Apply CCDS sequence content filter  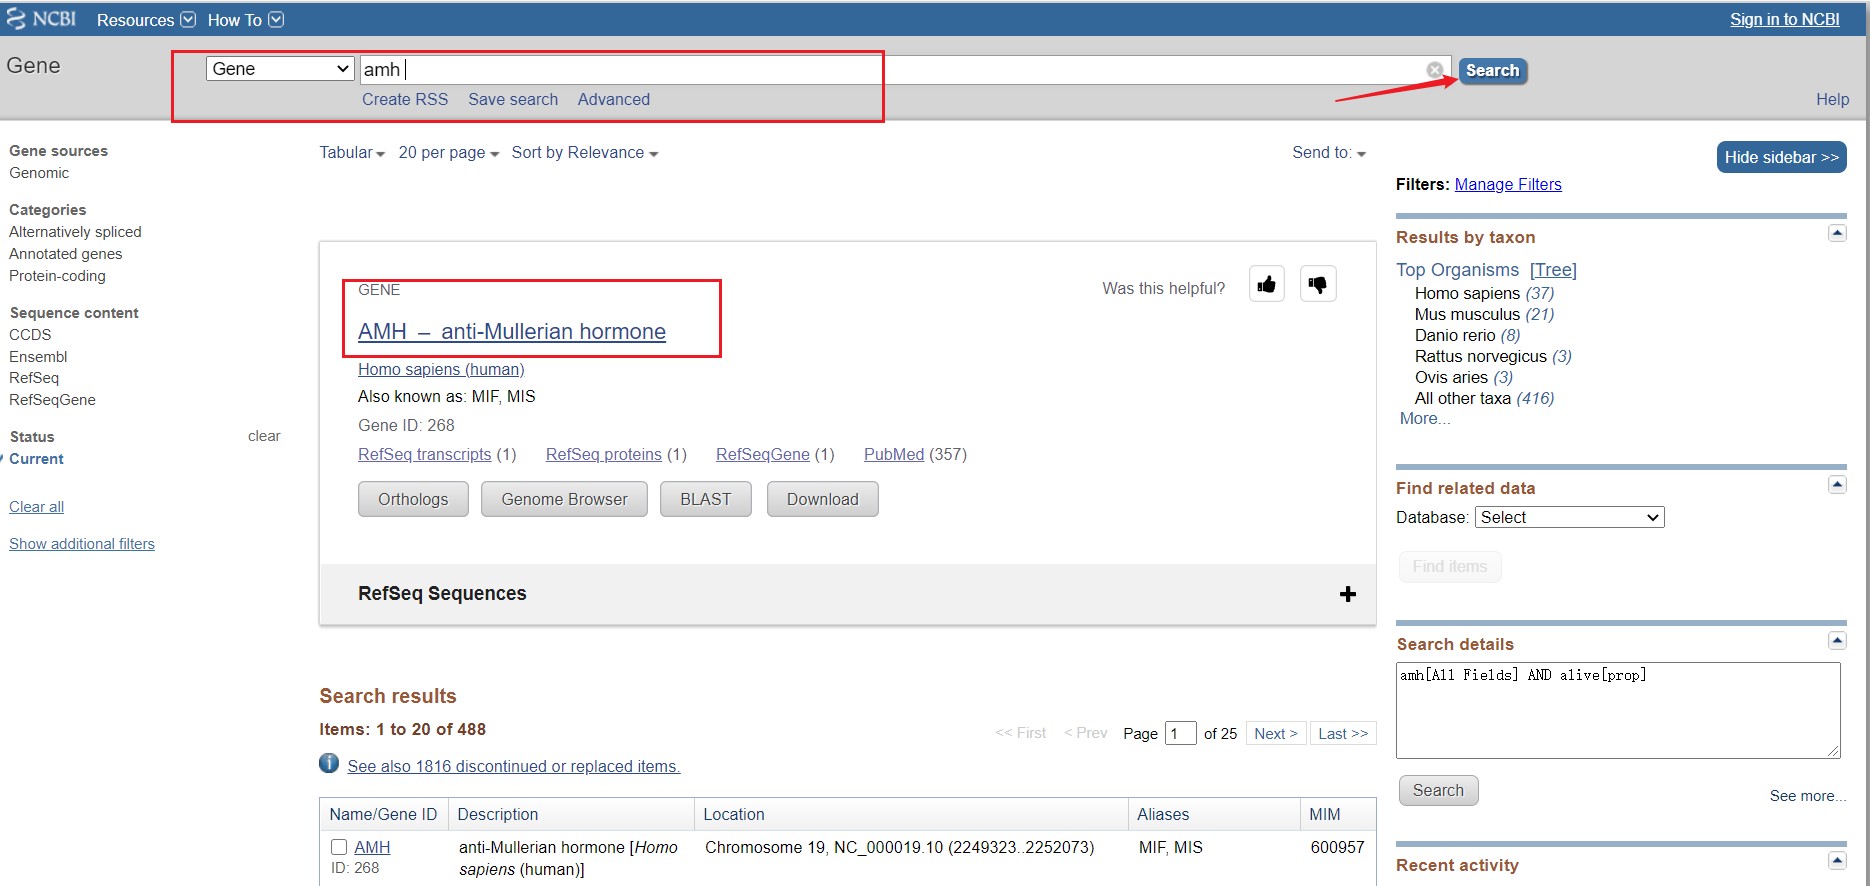(x=30, y=334)
